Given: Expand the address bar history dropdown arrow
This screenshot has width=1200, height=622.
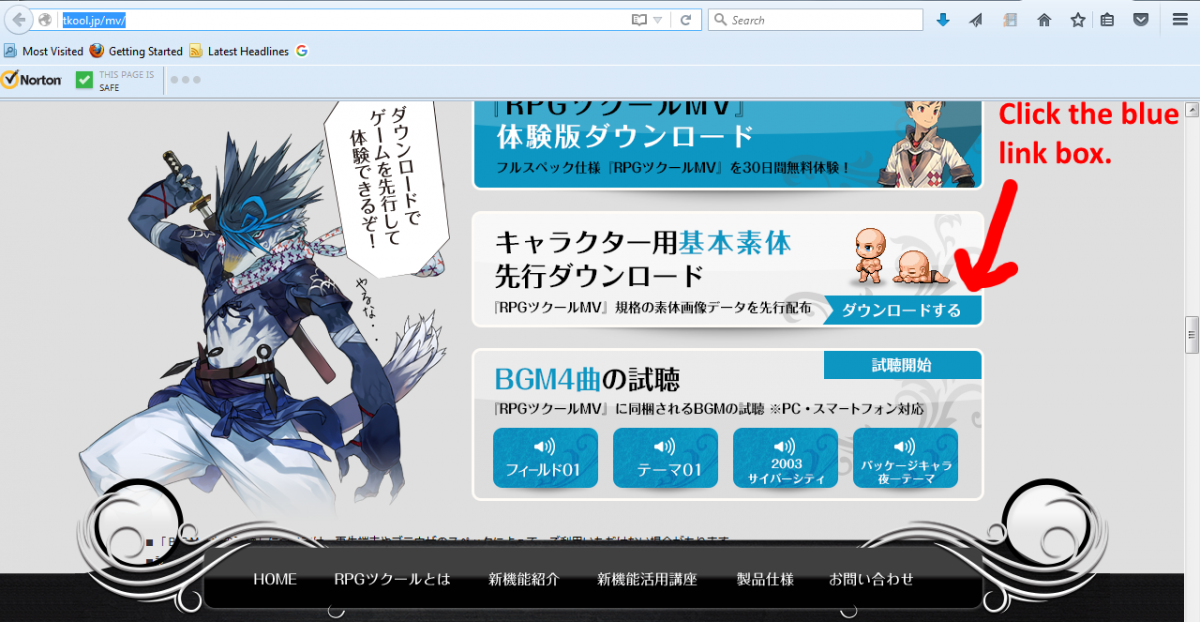Looking at the screenshot, I should pyautogui.click(x=658, y=20).
